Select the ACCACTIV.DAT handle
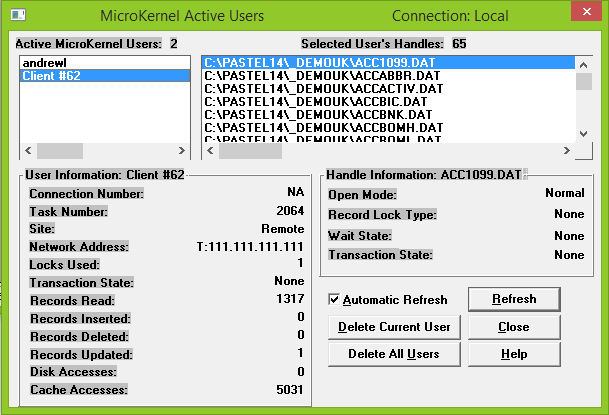Image resolution: width=609 pixels, height=415 pixels. (x=388, y=89)
